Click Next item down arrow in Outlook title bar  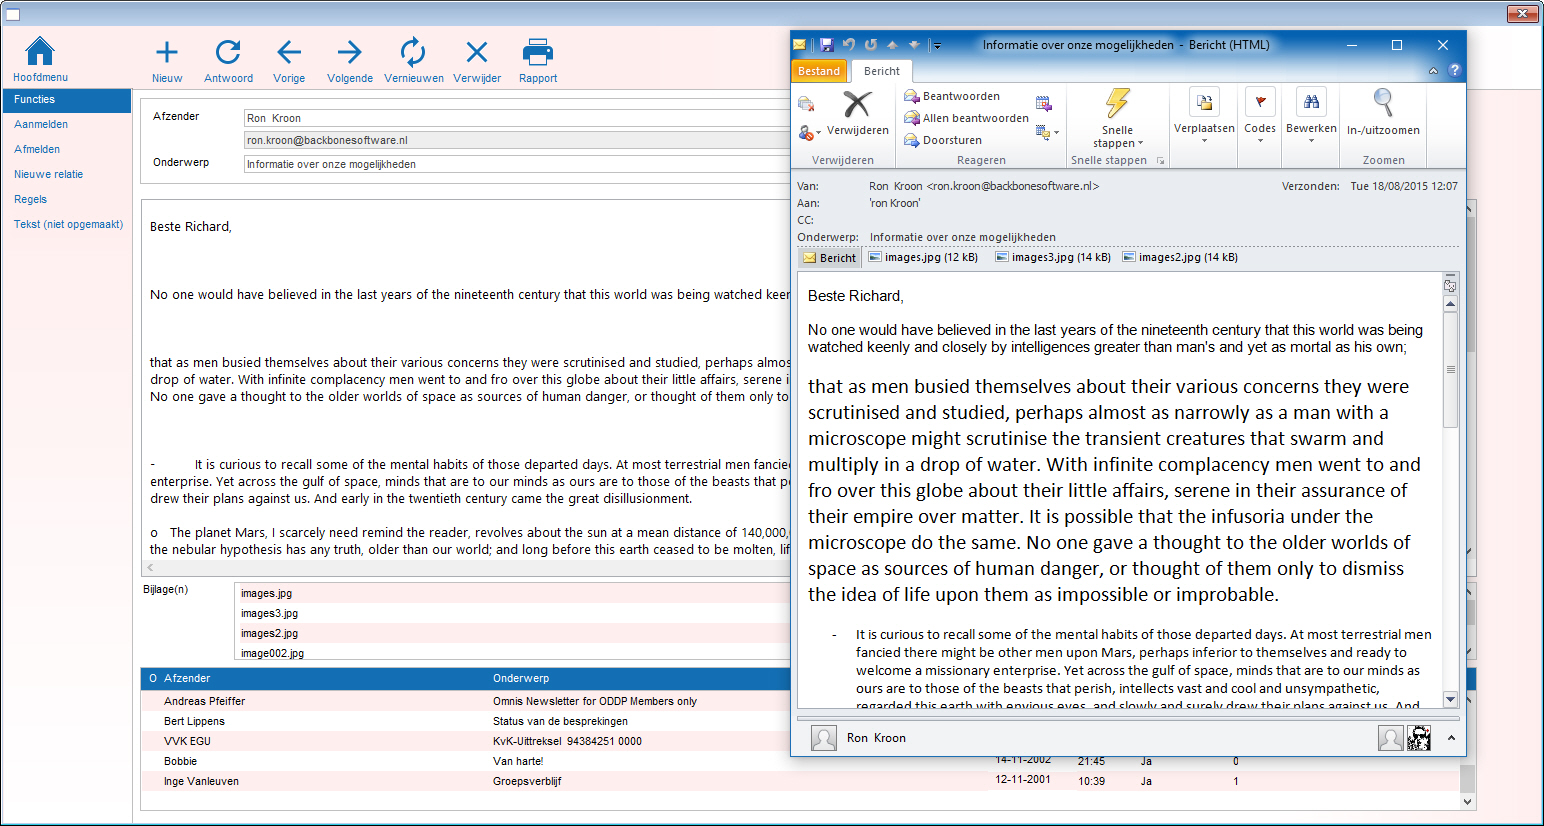pyautogui.click(x=914, y=45)
